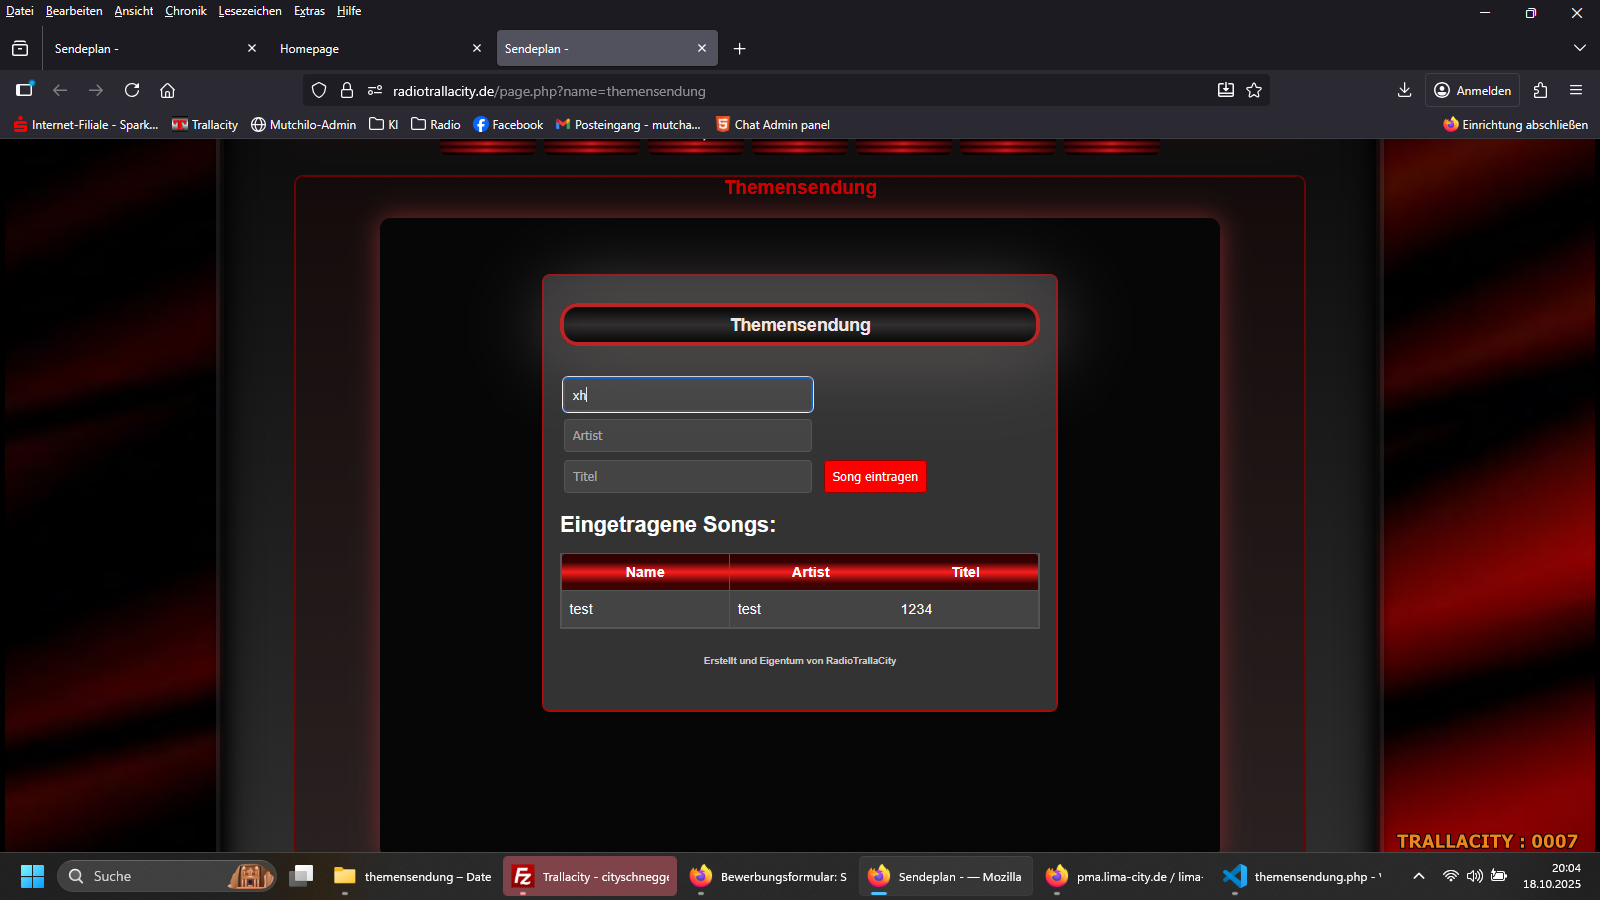Show hidden system tray icons

coord(1418,876)
